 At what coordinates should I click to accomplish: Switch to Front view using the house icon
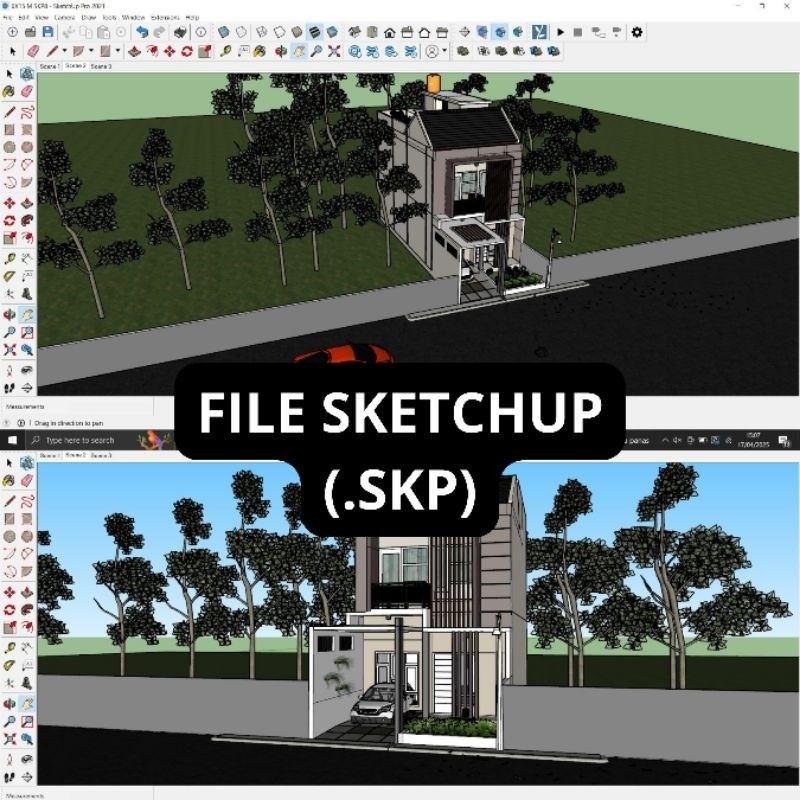[x=389, y=32]
